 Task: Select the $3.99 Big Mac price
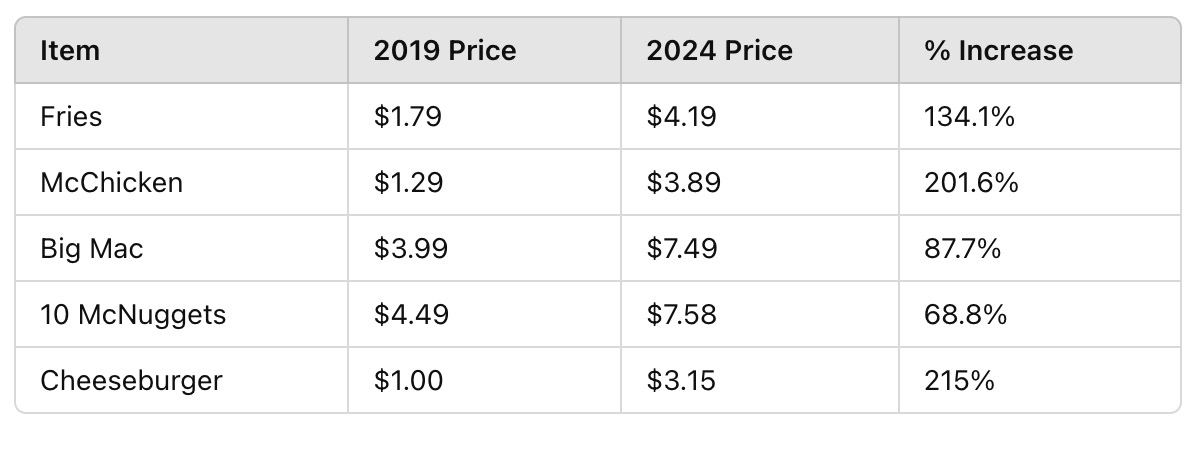409,249
